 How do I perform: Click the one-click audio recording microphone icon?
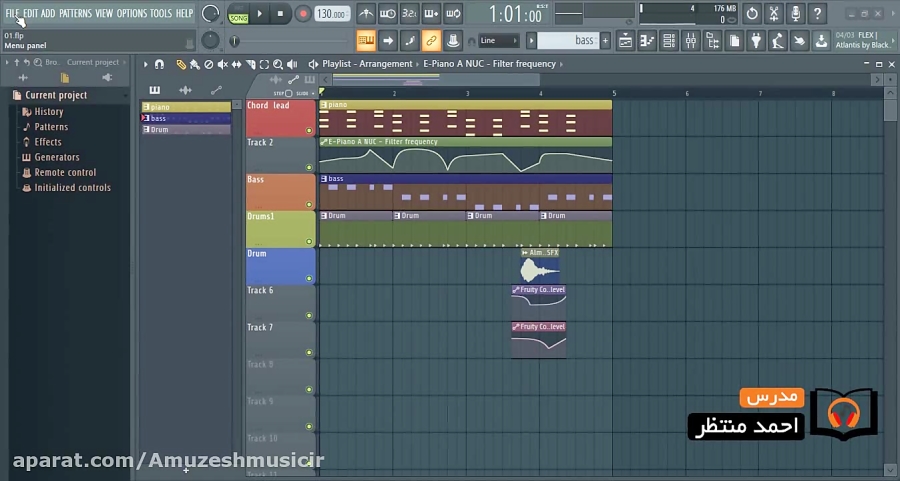[796, 13]
